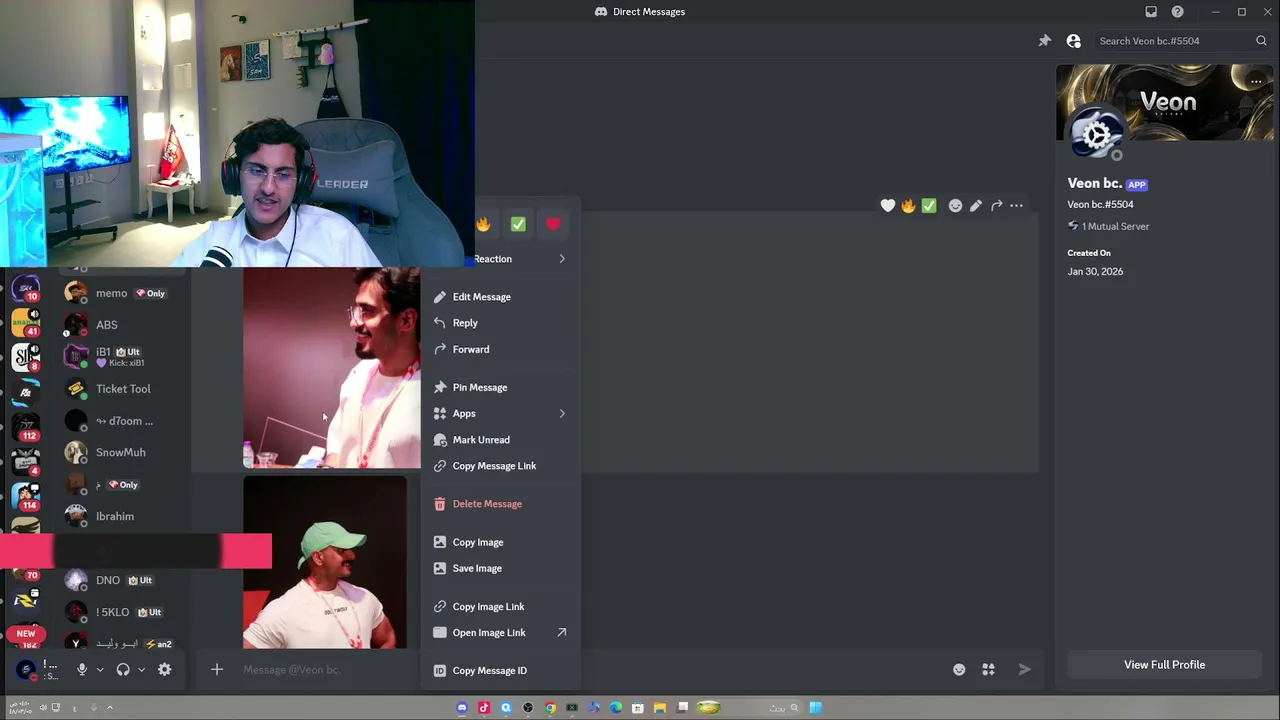Click the search magnifier icon

tap(1261, 41)
